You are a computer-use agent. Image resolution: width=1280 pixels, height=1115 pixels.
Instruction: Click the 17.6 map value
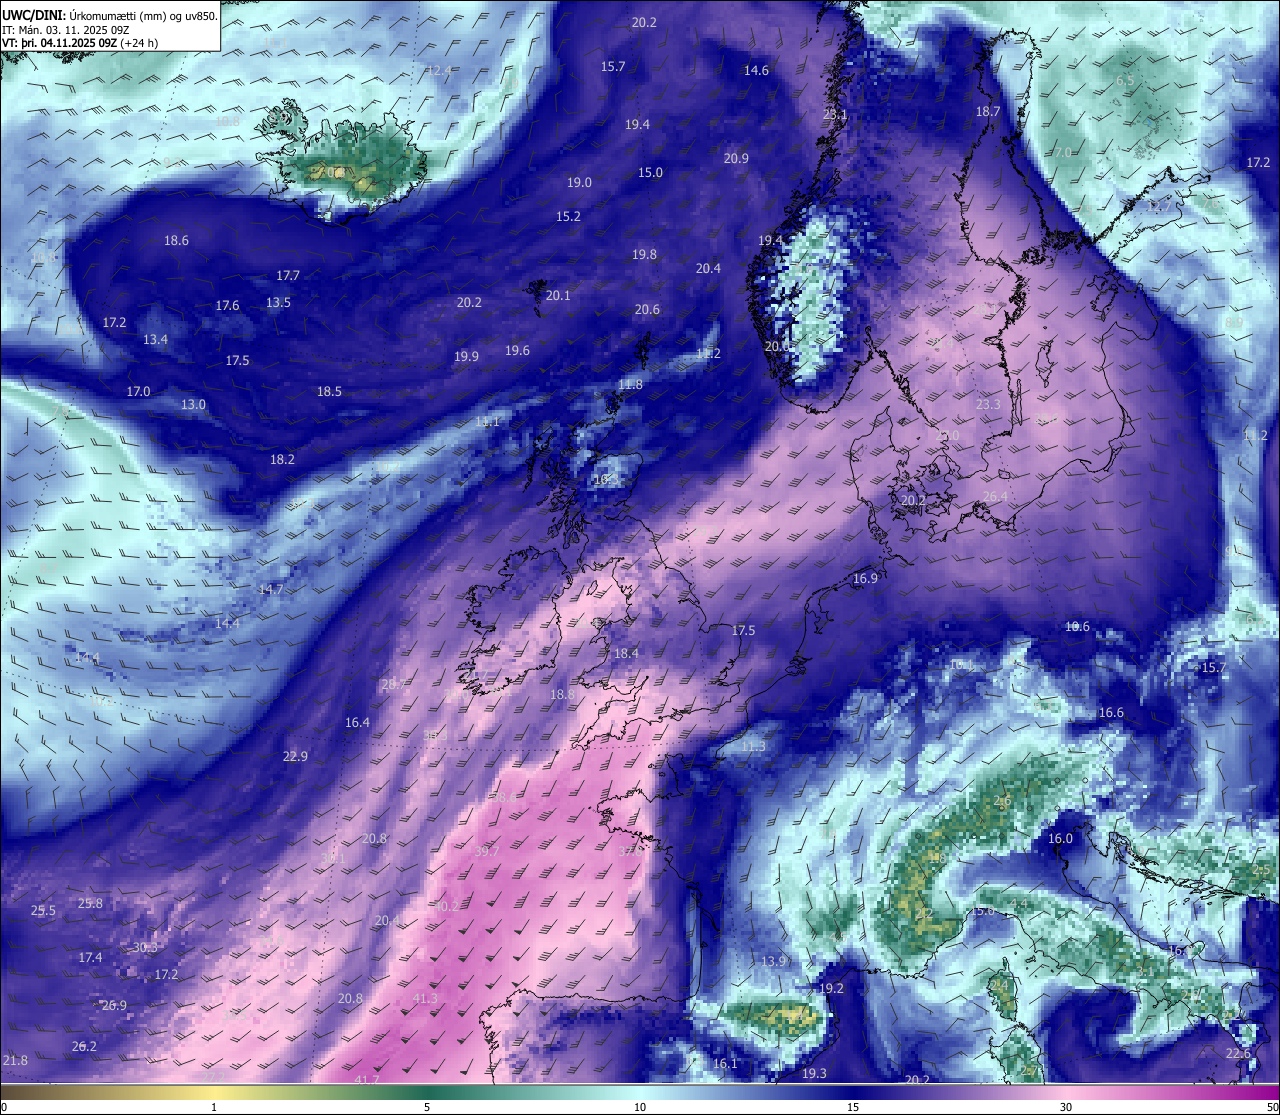(227, 305)
